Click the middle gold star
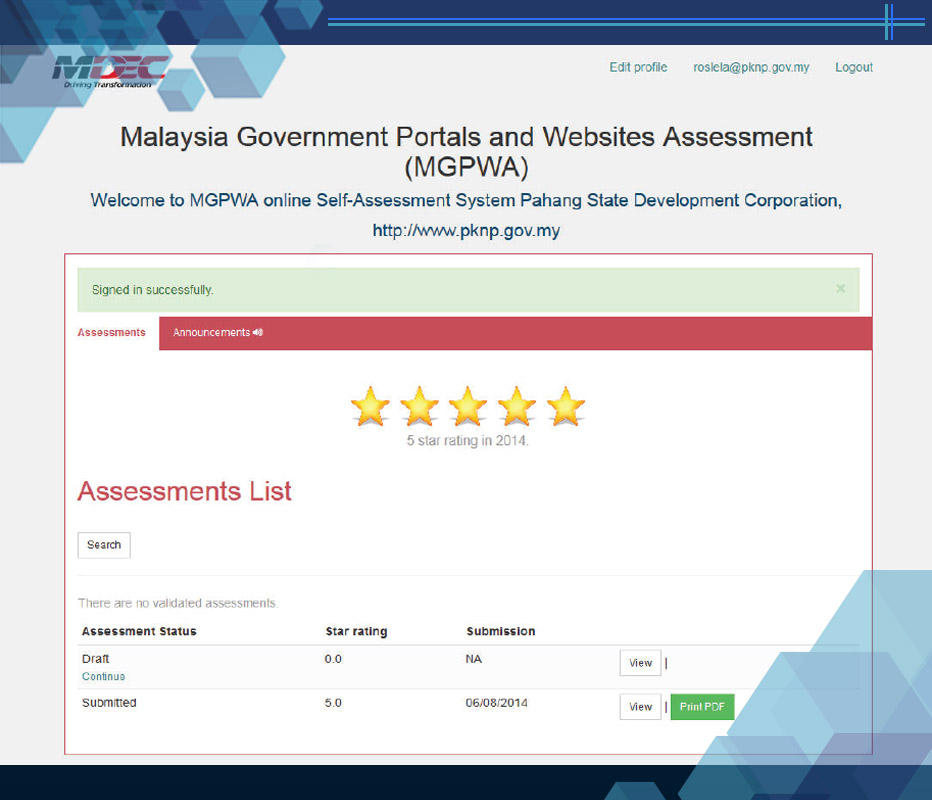The width and height of the screenshot is (932, 800). click(x=468, y=407)
